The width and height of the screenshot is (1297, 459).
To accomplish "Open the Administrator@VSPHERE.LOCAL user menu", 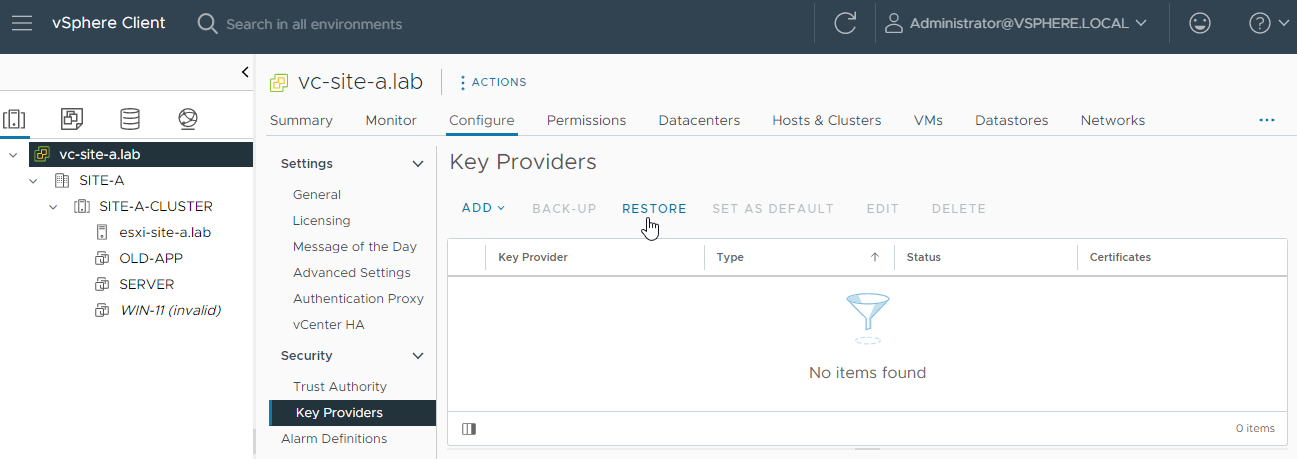I will pyautogui.click(x=1016, y=23).
